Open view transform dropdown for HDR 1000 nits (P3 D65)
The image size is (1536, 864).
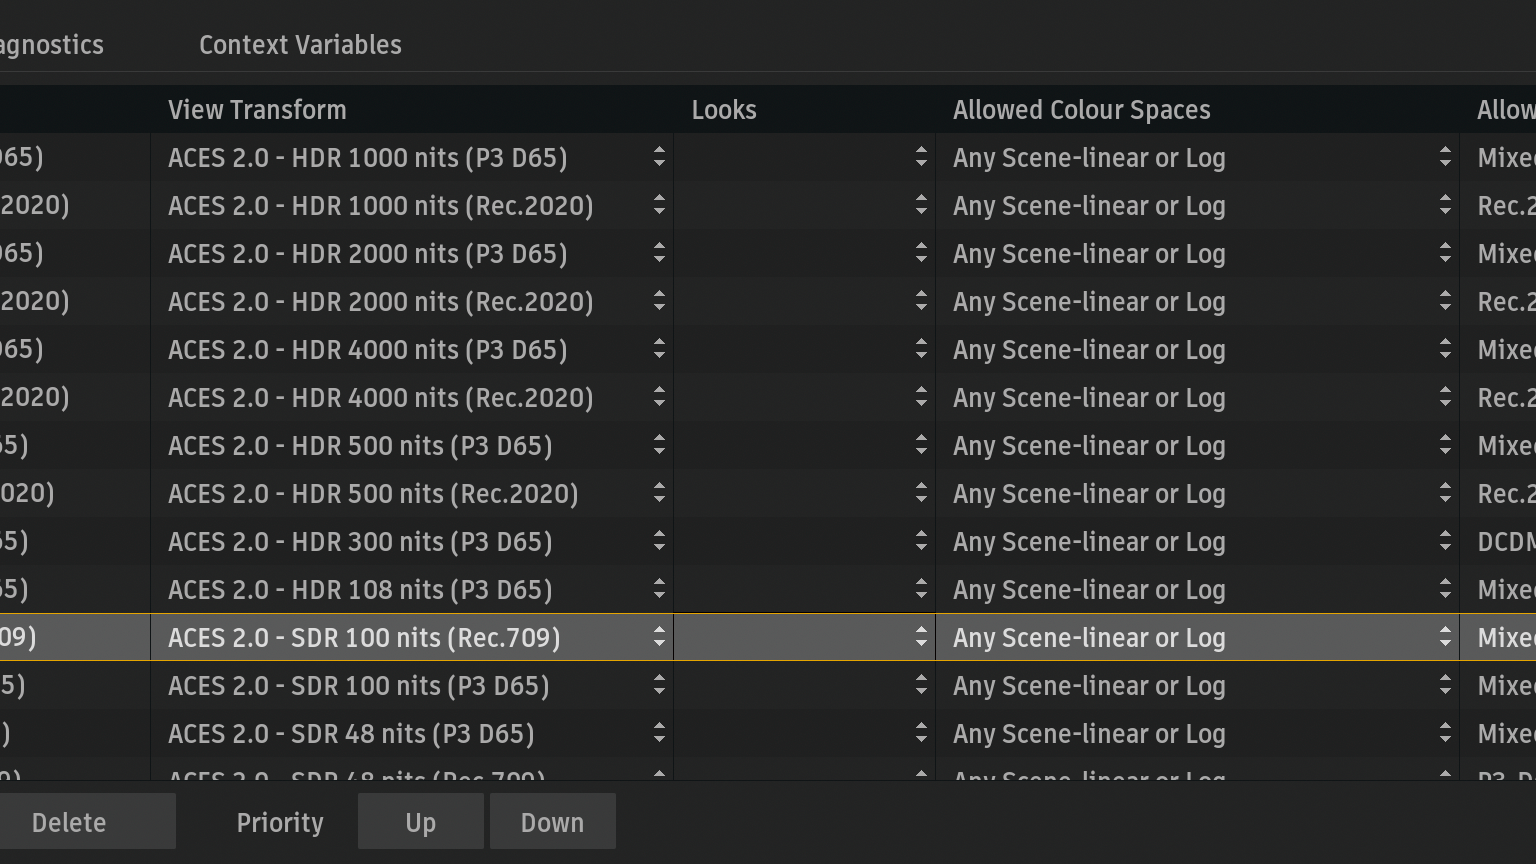(x=412, y=158)
